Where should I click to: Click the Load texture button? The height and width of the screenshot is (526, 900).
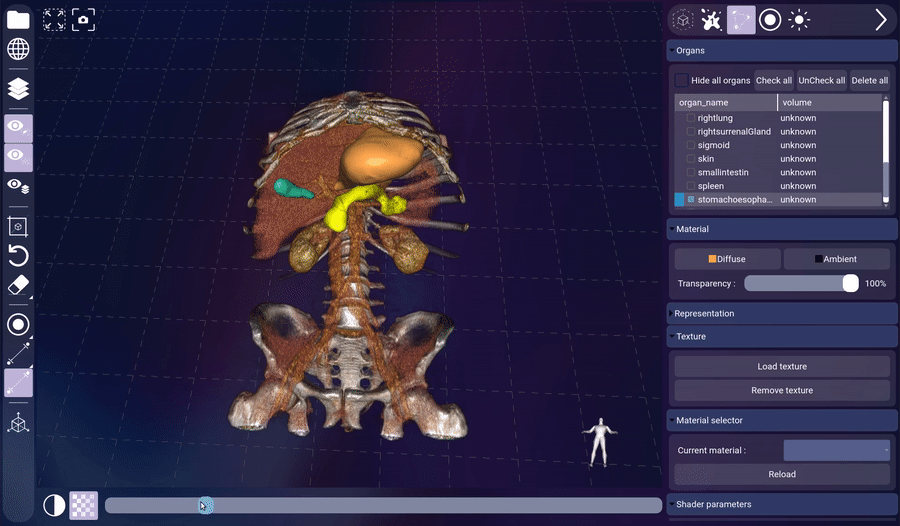[x=782, y=366]
